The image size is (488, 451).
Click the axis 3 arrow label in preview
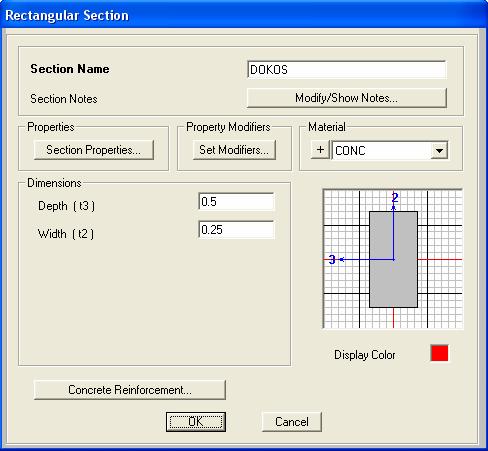[332, 259]
